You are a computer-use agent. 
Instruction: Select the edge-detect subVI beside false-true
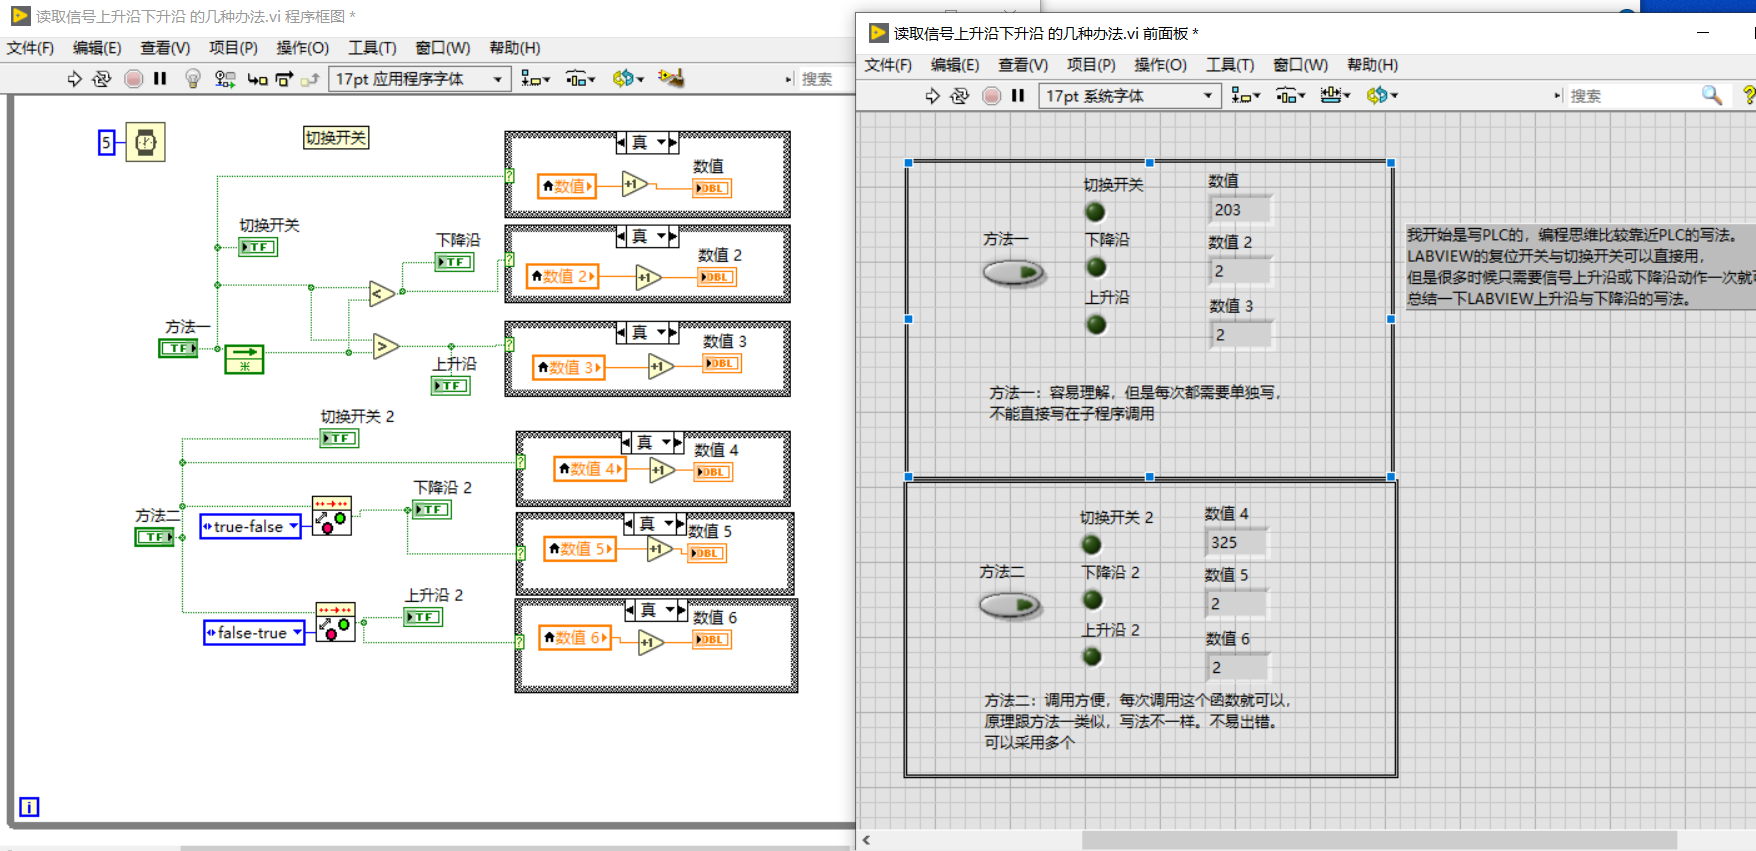pos(335,622)
